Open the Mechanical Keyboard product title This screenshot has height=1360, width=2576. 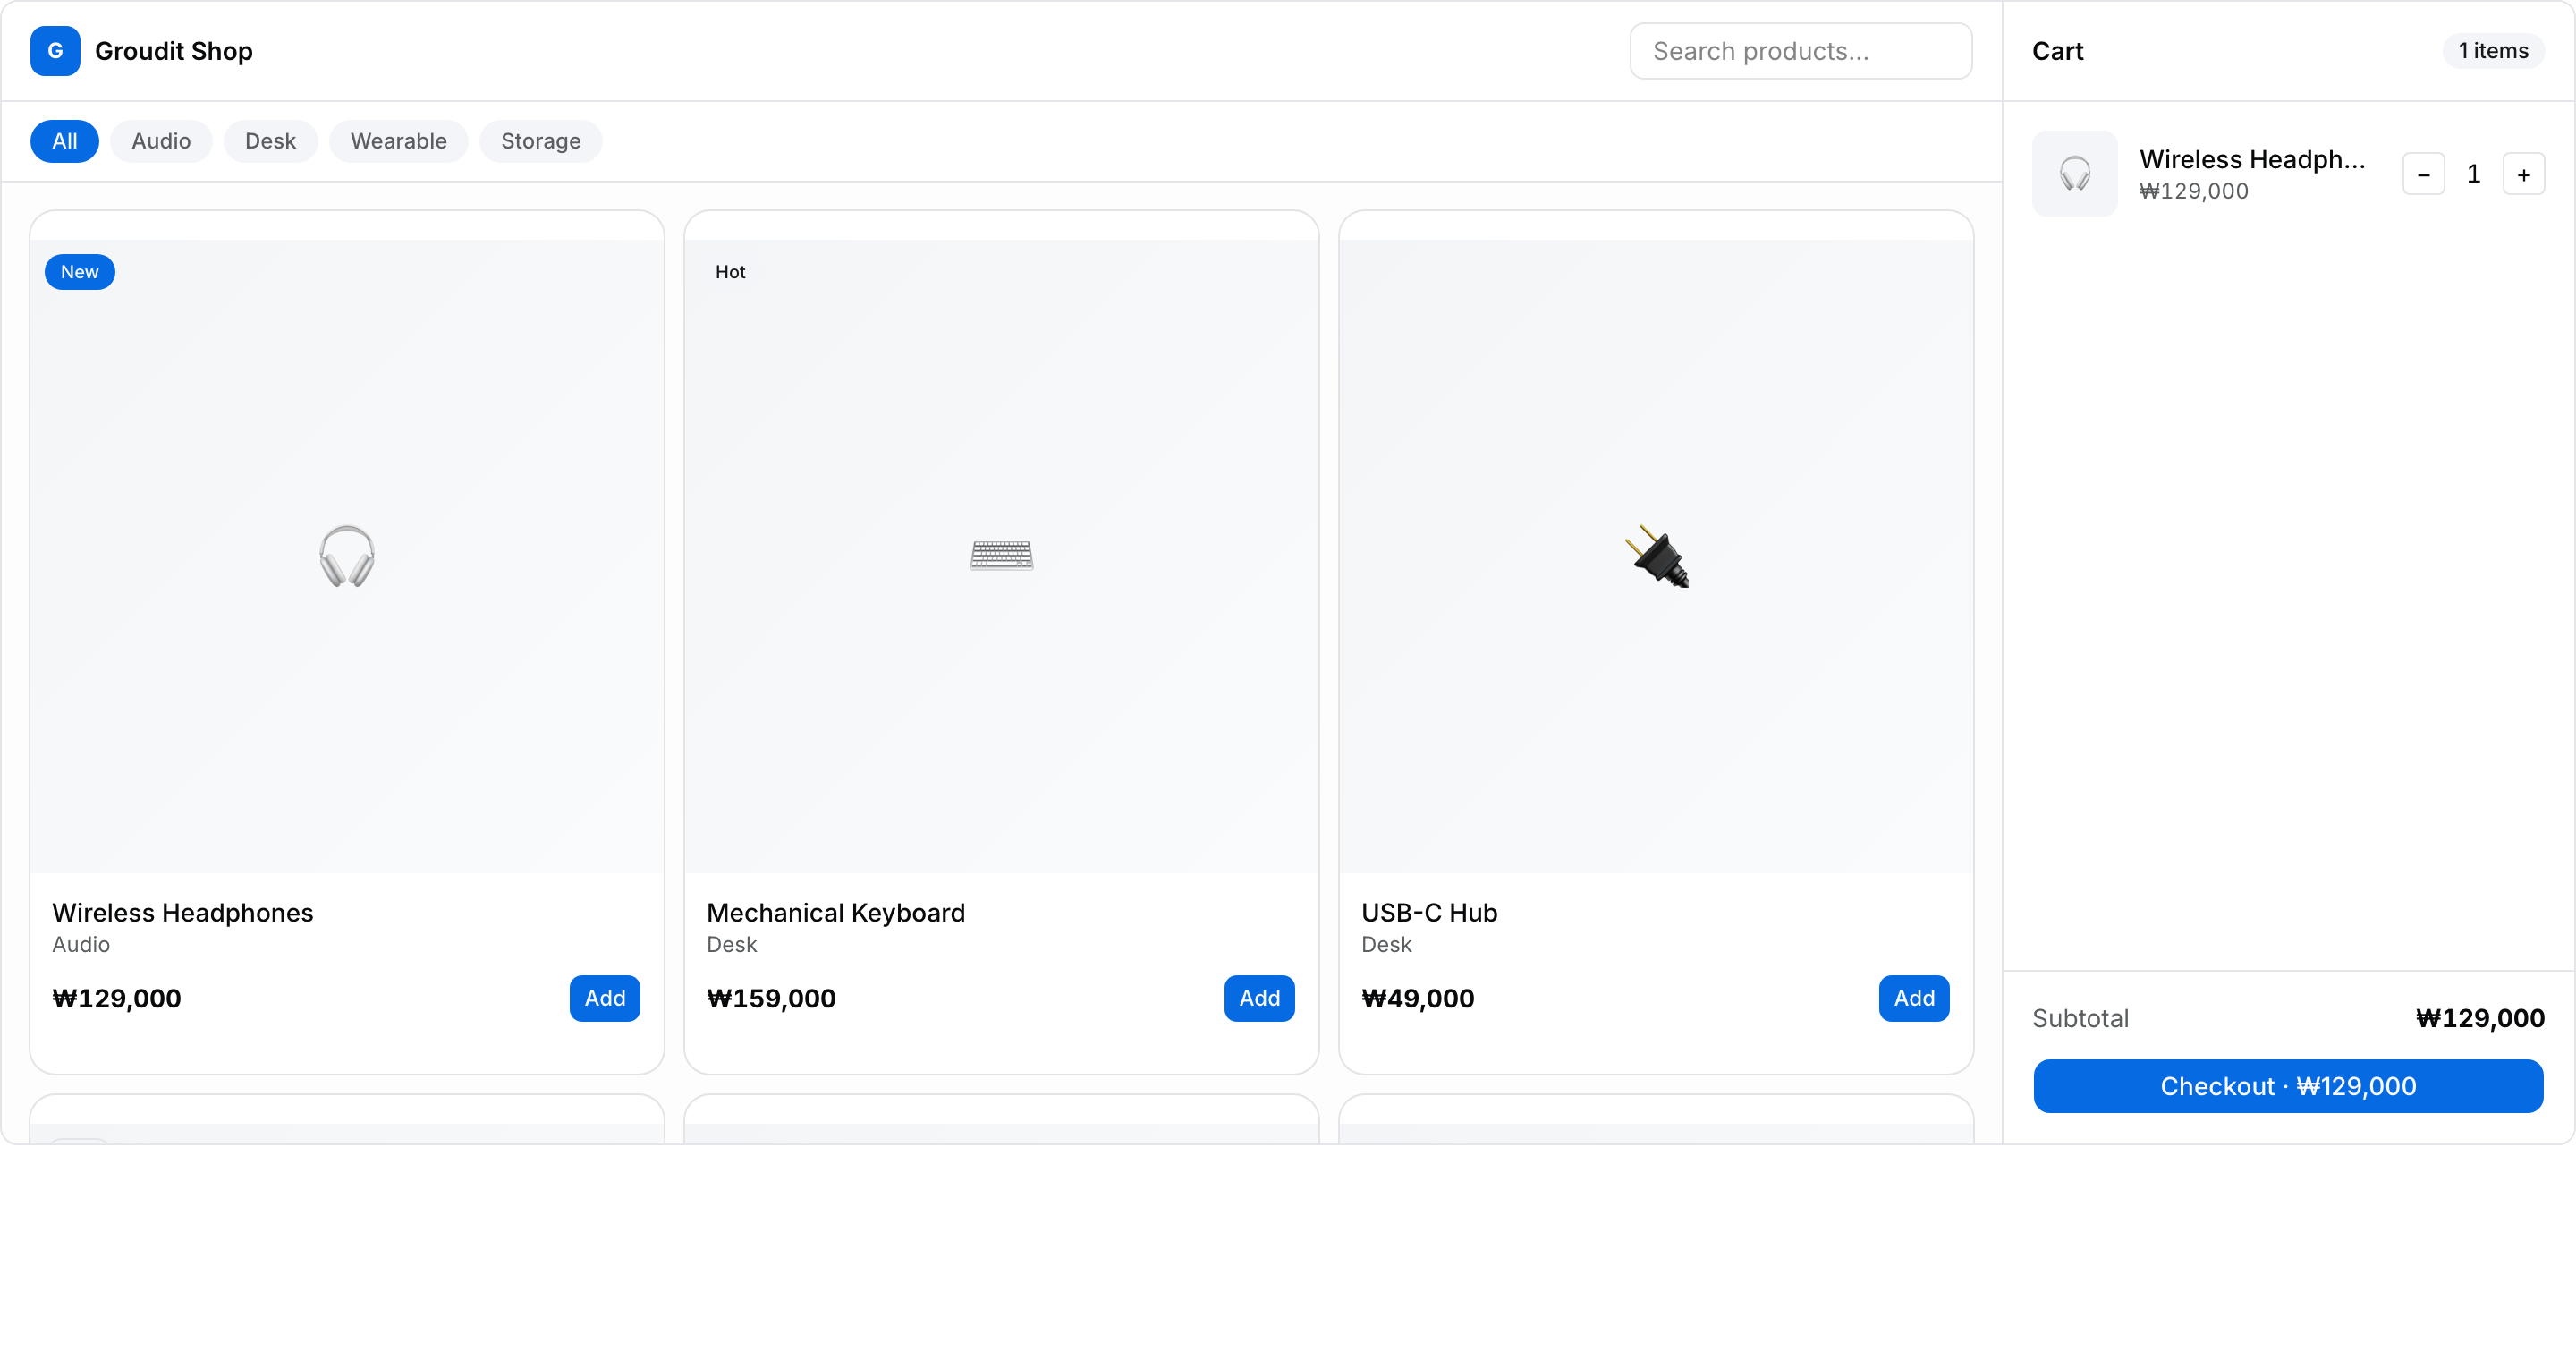pyautogui.click(x=835, y=912)
